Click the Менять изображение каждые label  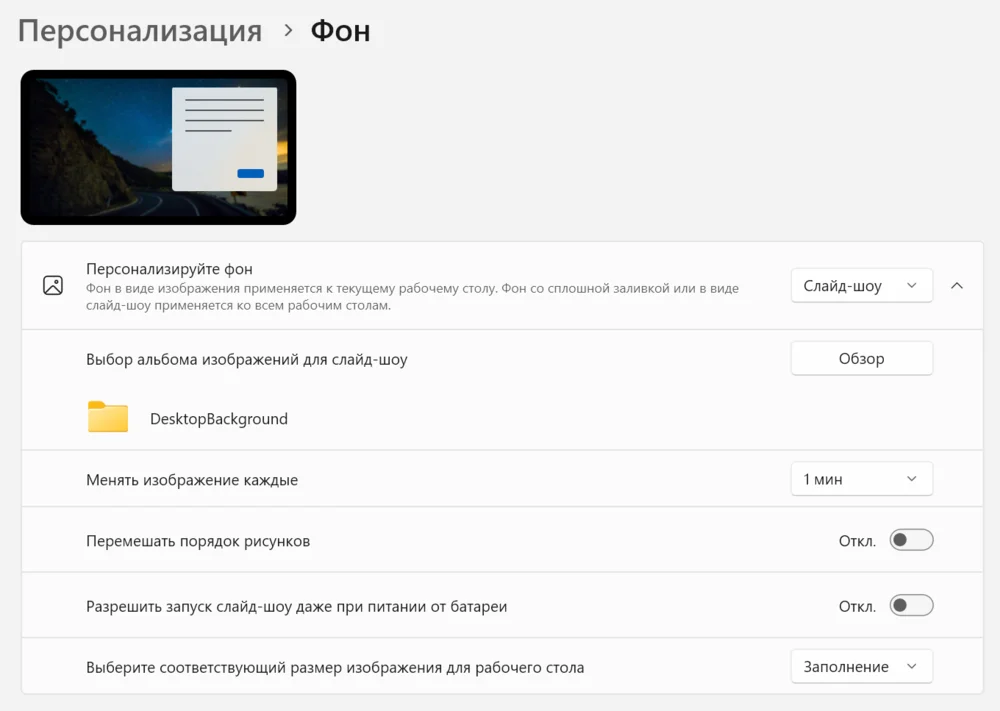[x=192, y=480]
